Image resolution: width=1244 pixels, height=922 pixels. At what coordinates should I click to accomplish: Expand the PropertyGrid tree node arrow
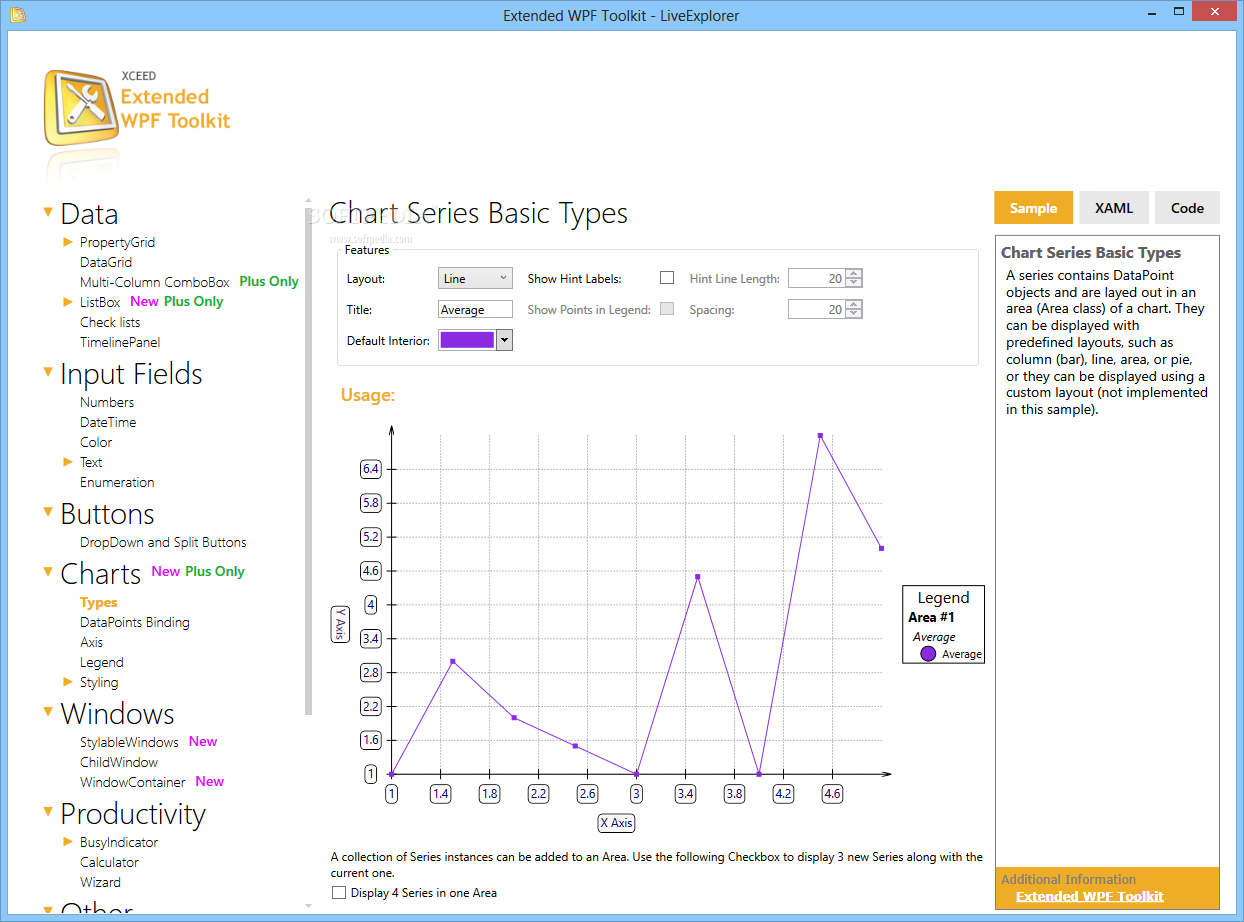[x=68, y=242]
